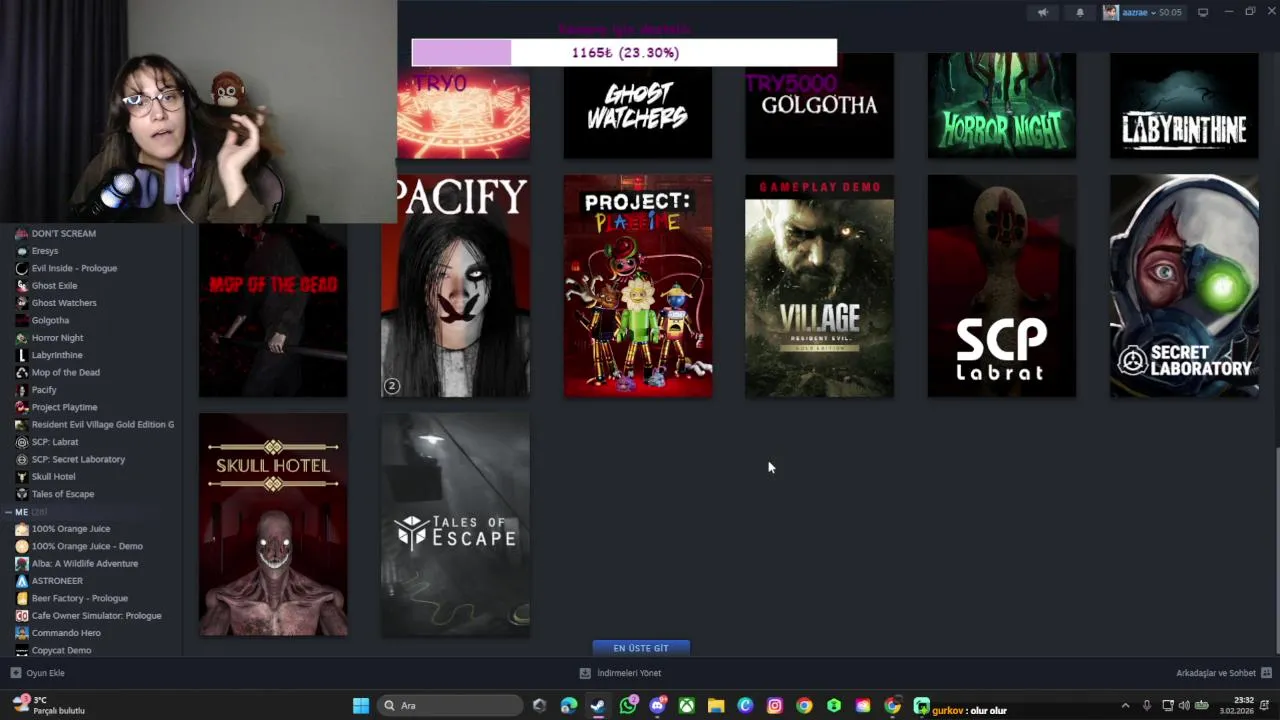Viewport: 1280px width, 720px height.
Task: Open Arkadaşlar ve Sohbet friends chat
Action: point(1224,673)
